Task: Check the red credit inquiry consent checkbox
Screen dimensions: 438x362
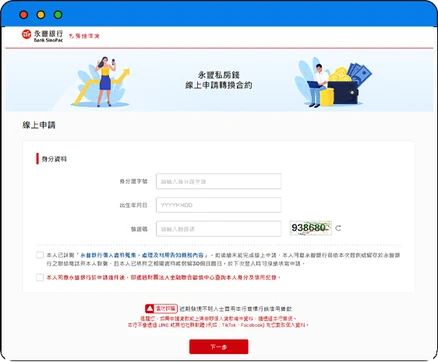Action: pyautogui.click(x=40, y=277)
